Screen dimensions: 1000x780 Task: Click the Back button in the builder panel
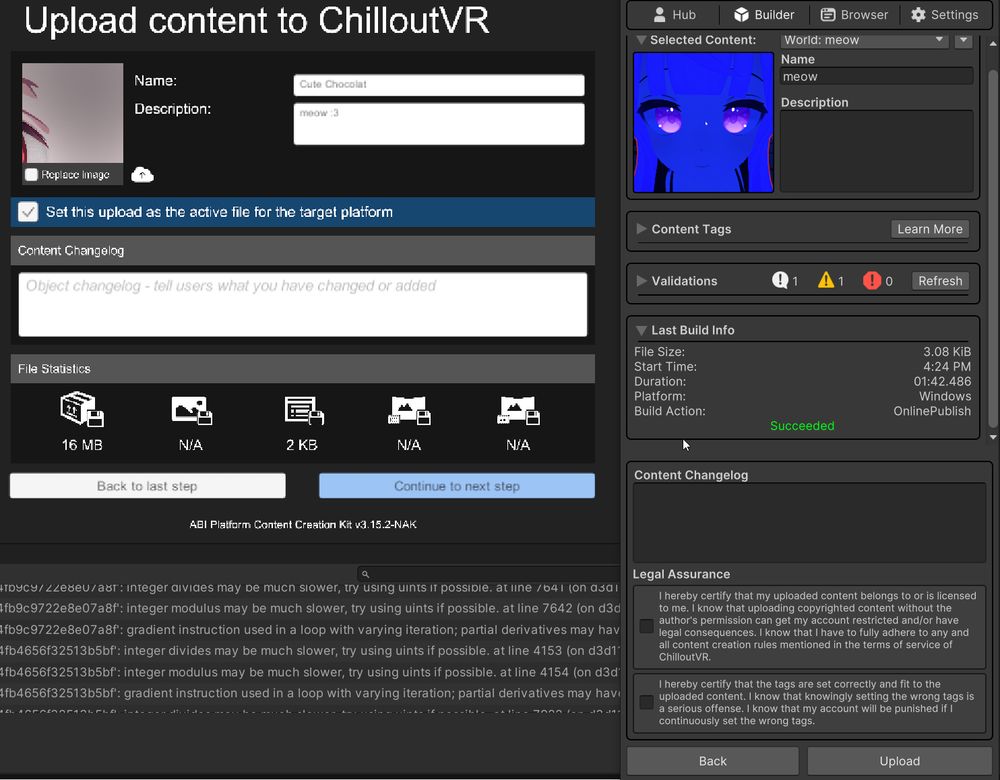point(712,761)
